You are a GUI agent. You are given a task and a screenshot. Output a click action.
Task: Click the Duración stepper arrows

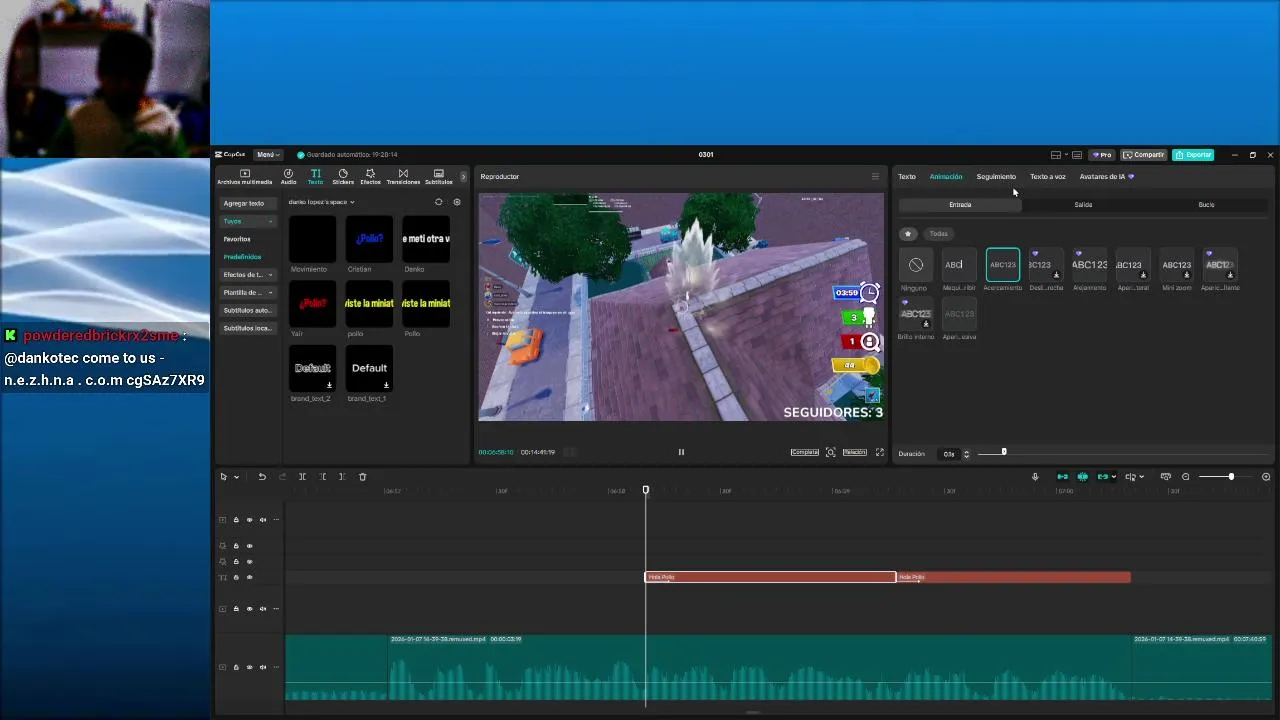coord(966,454)
